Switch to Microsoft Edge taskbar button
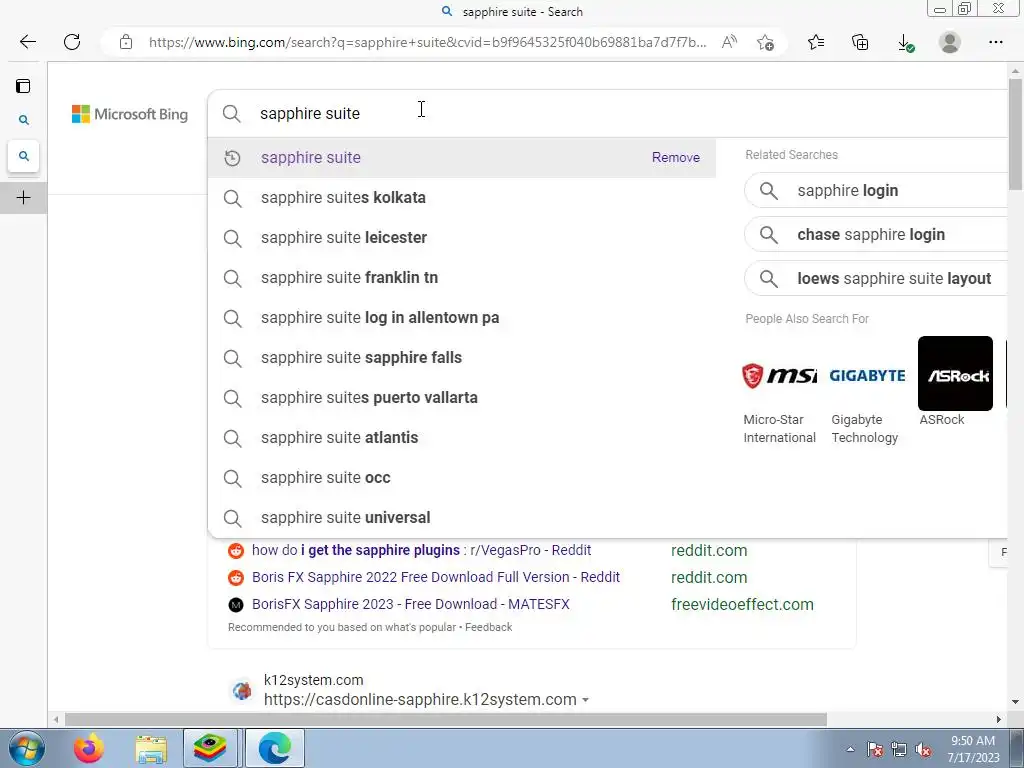This screenshot has width=1024, height=768. 274,748
